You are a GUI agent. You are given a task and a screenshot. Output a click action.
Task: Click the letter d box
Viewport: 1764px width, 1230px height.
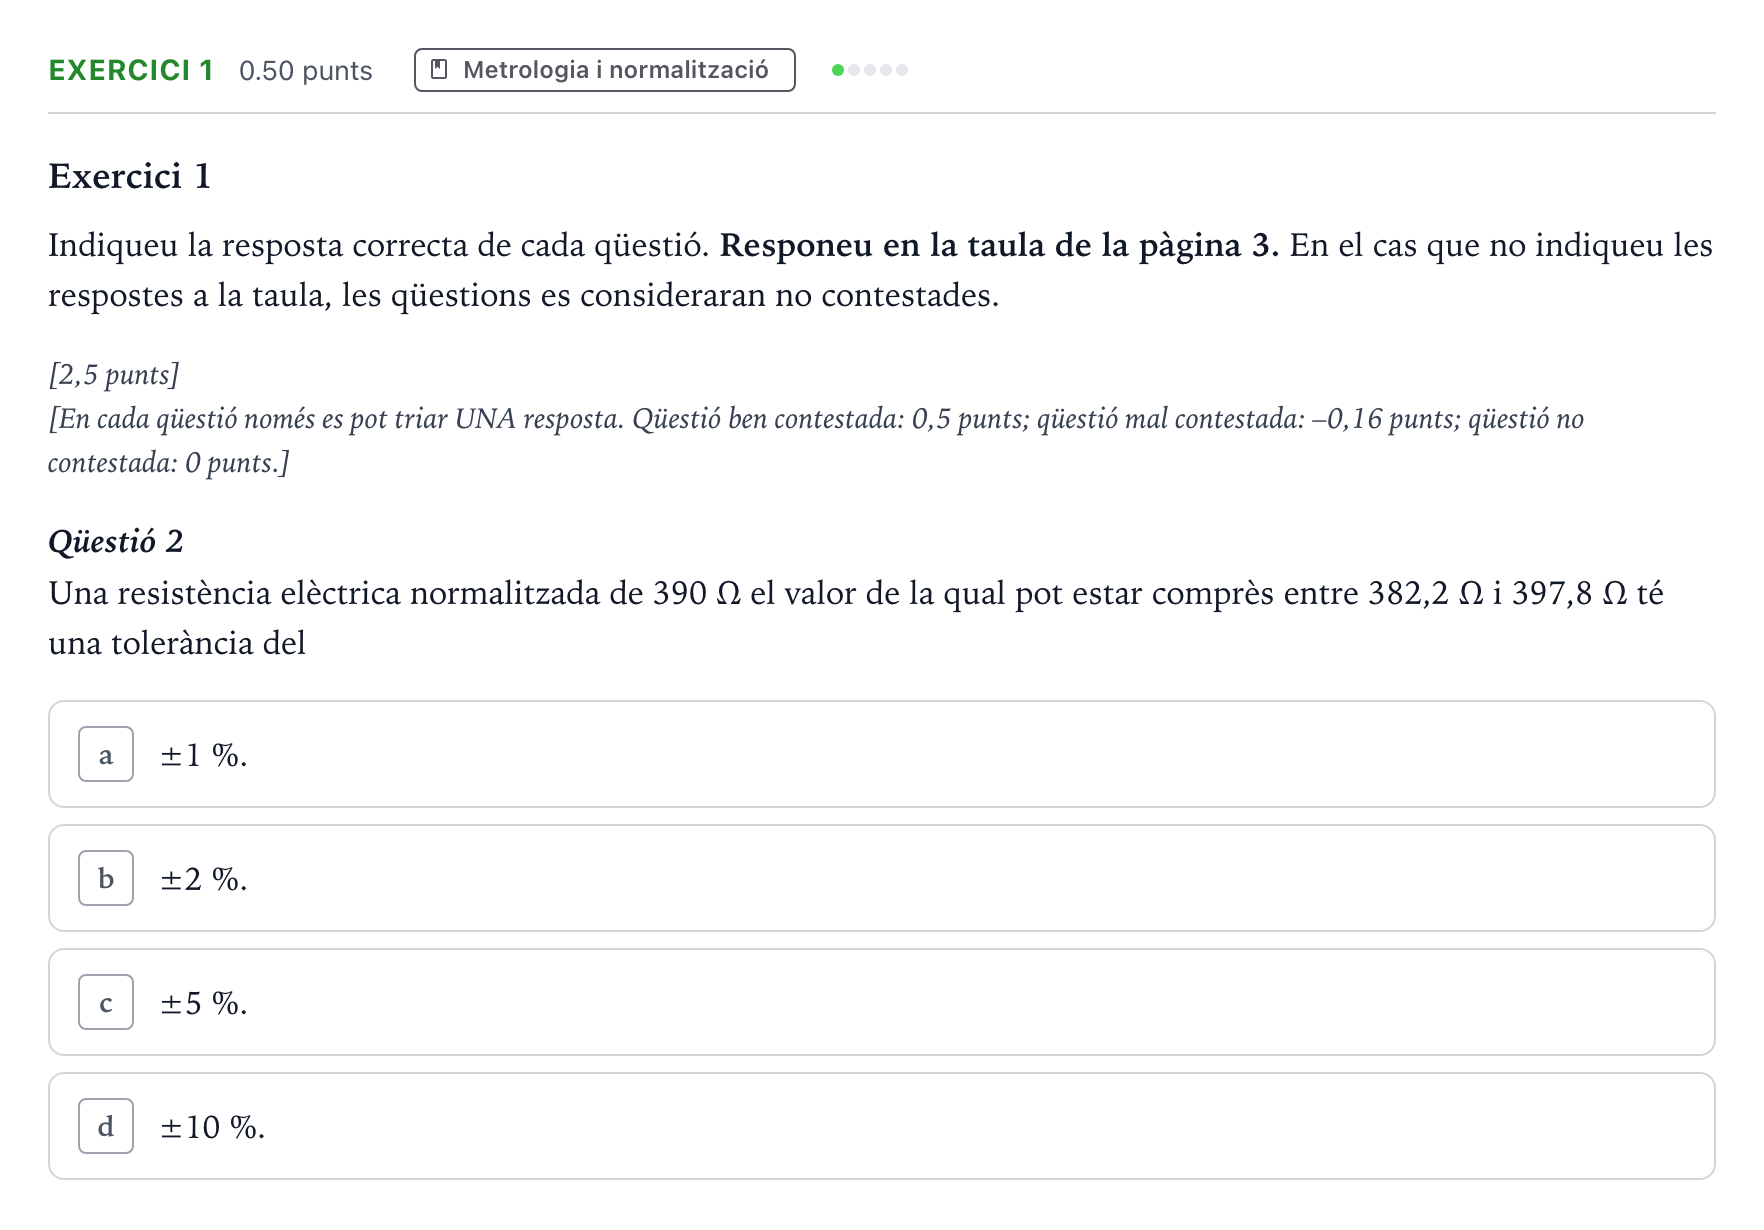click(x=106, y=1126)
